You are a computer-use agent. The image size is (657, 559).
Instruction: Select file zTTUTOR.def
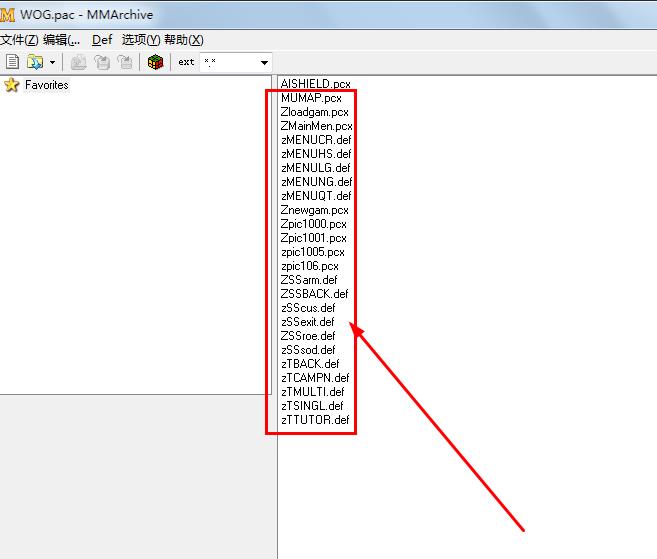click(x=315, y=419)
